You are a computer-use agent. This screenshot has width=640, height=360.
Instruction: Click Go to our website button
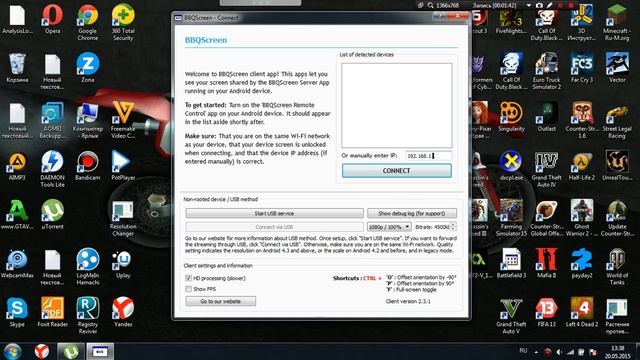click(221, 301)
